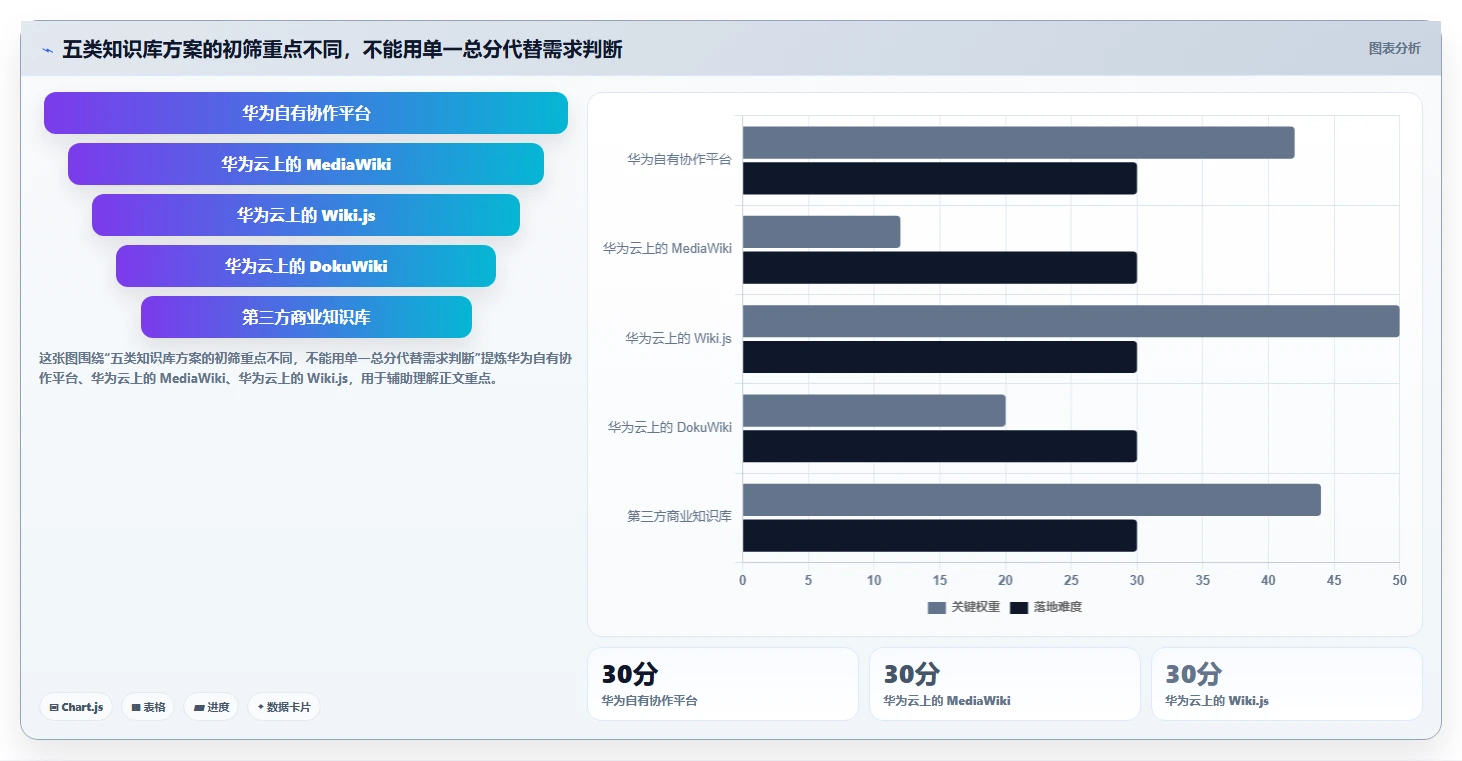Click chart axis label 华为云上的 Wiki.js
The image size is (1462, 761).
(x=678, y=338)
